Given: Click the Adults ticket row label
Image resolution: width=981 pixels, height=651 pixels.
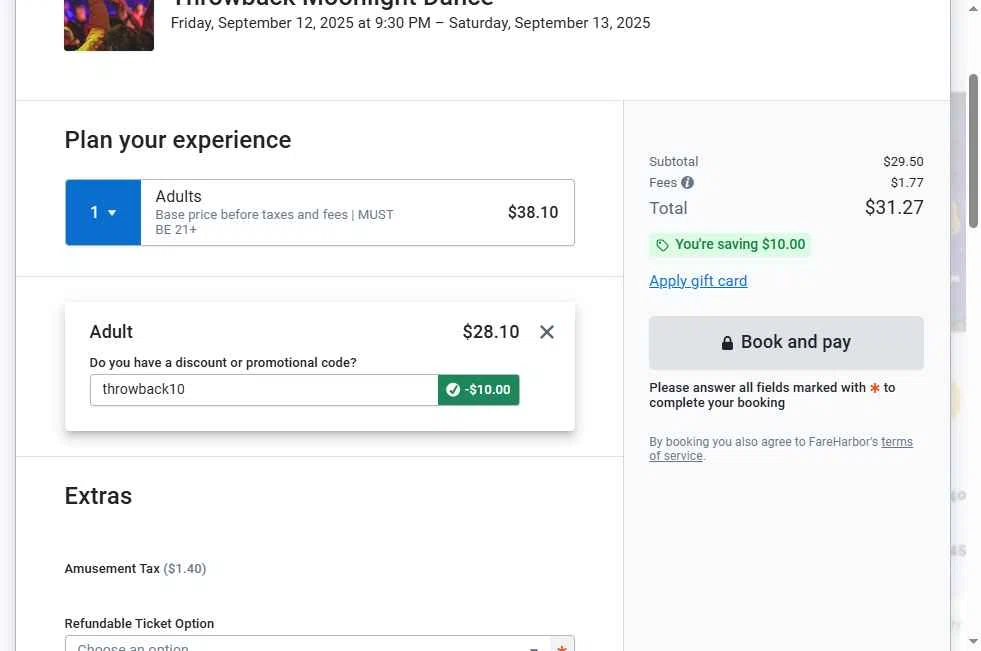Looking at the screenshot, I should click(178, 196).
